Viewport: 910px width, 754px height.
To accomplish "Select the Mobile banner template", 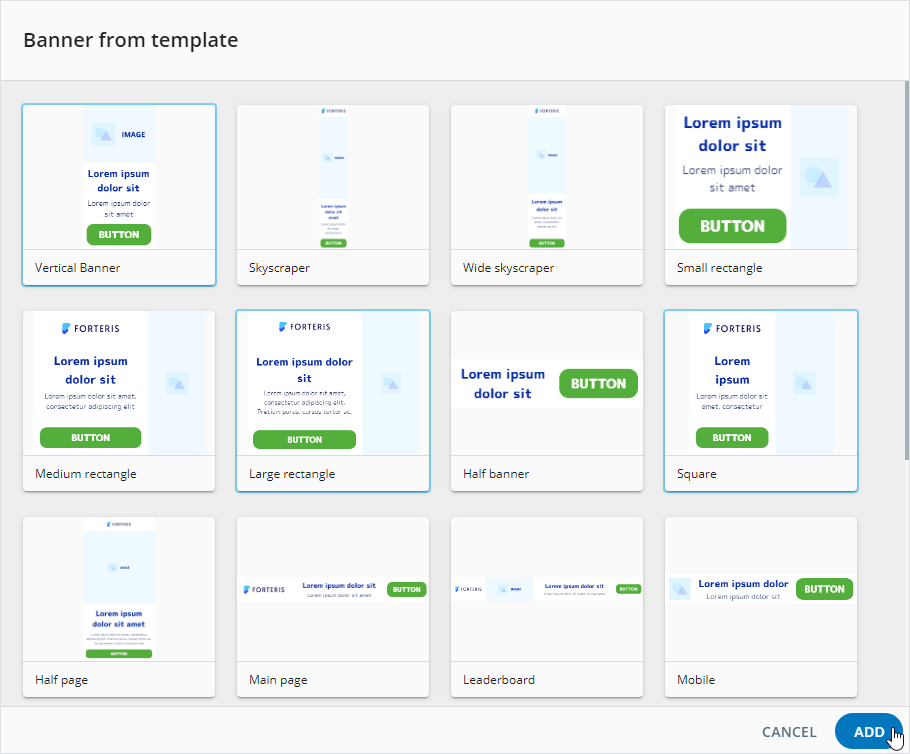I will pyautogui.click(x=761, y=607).
